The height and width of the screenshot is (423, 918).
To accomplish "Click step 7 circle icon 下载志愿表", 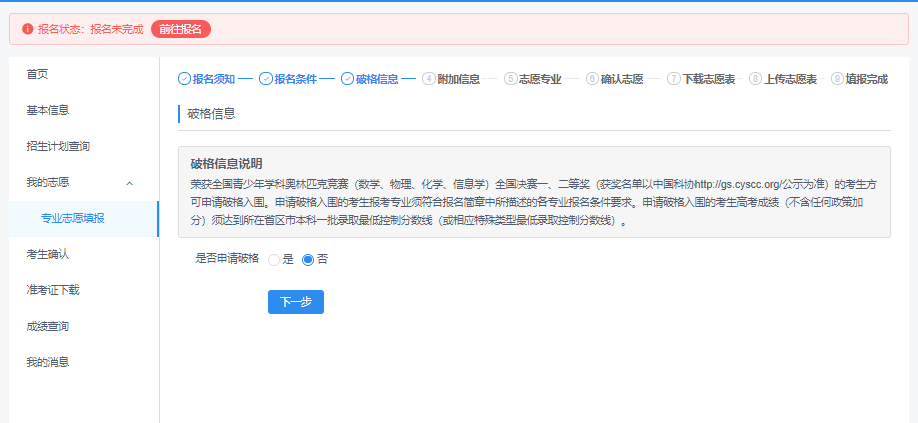I will (674, 78).
